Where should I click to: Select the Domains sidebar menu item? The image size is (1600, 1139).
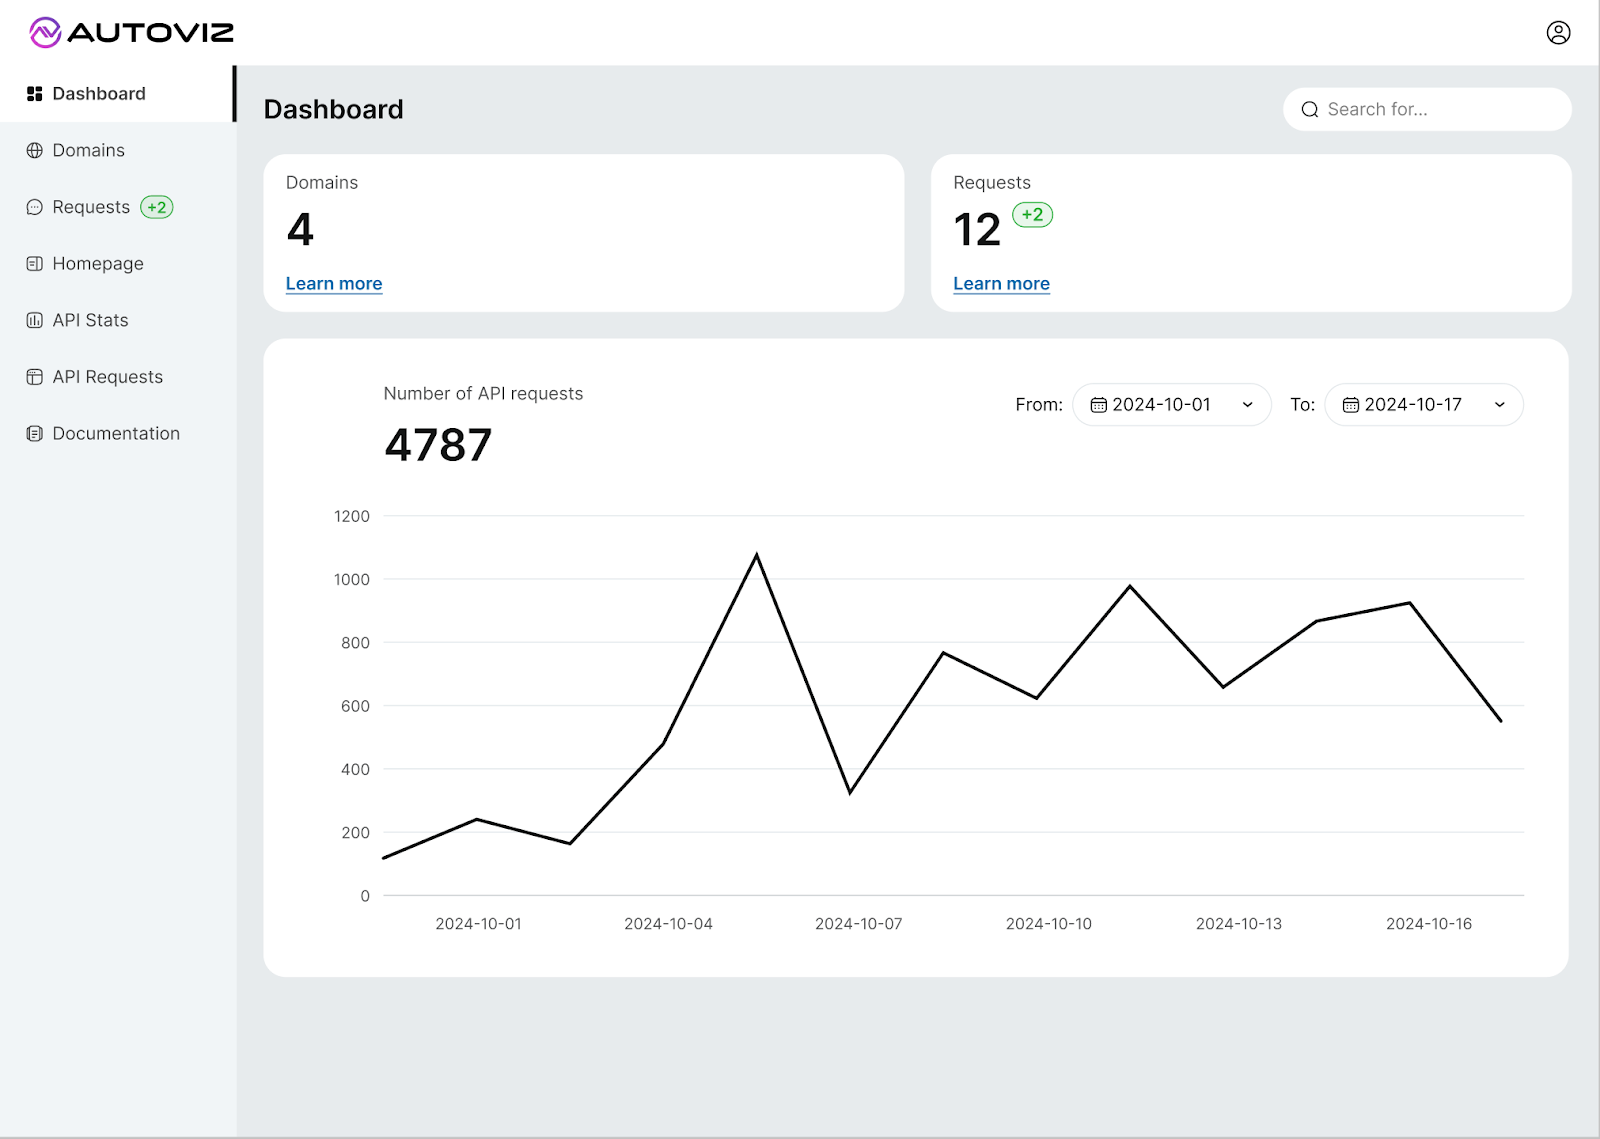(x=88, y=151)
